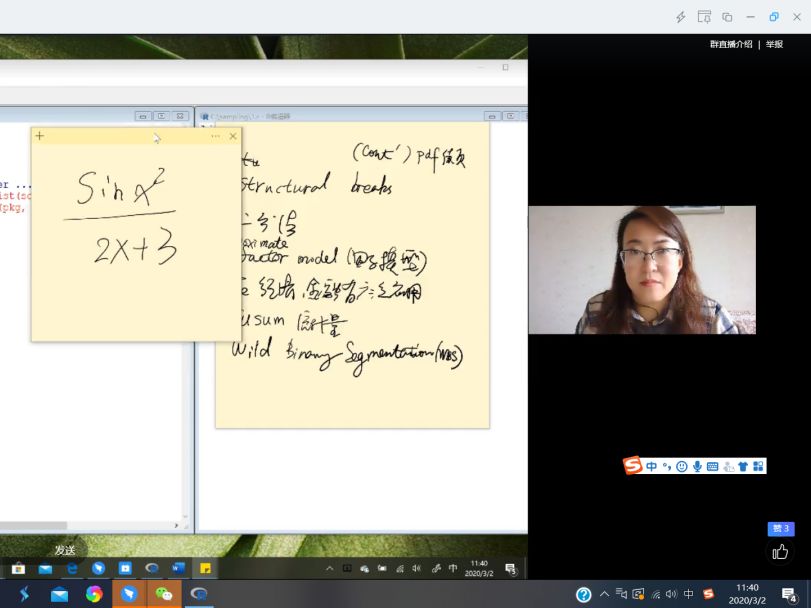Screen dimensions: 811x608
Task: Open the taskbar clock showing 11:40
Action: [x=746, y=594]
